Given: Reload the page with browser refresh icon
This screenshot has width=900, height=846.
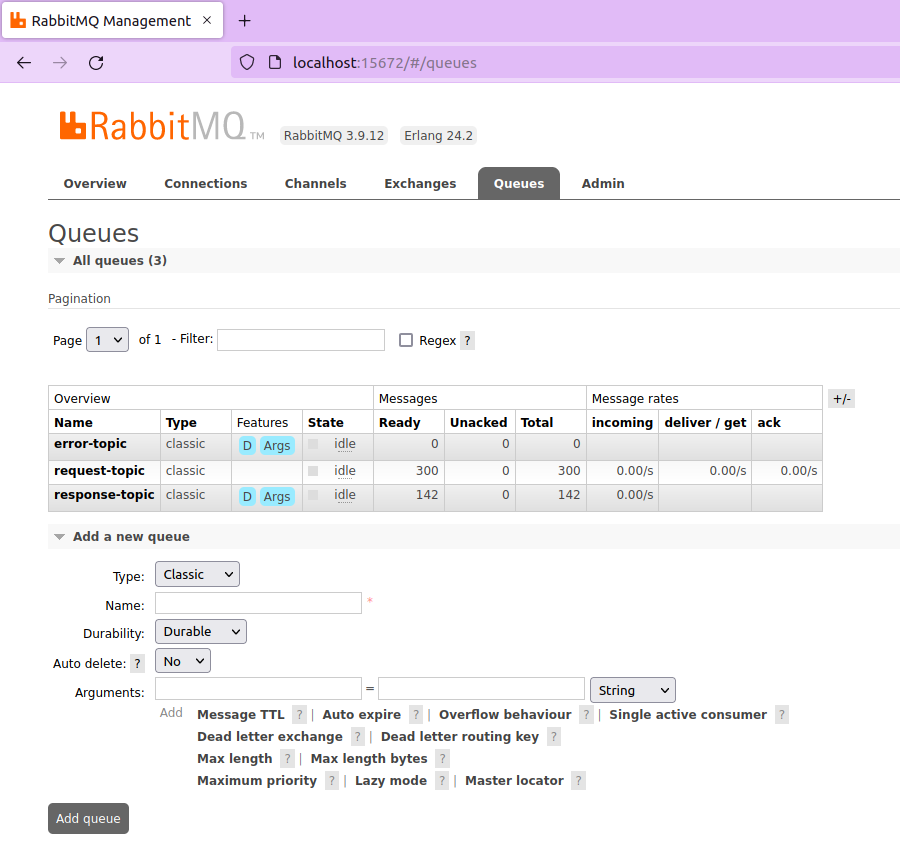Looking at the screenshot, I should coord(96,63).
